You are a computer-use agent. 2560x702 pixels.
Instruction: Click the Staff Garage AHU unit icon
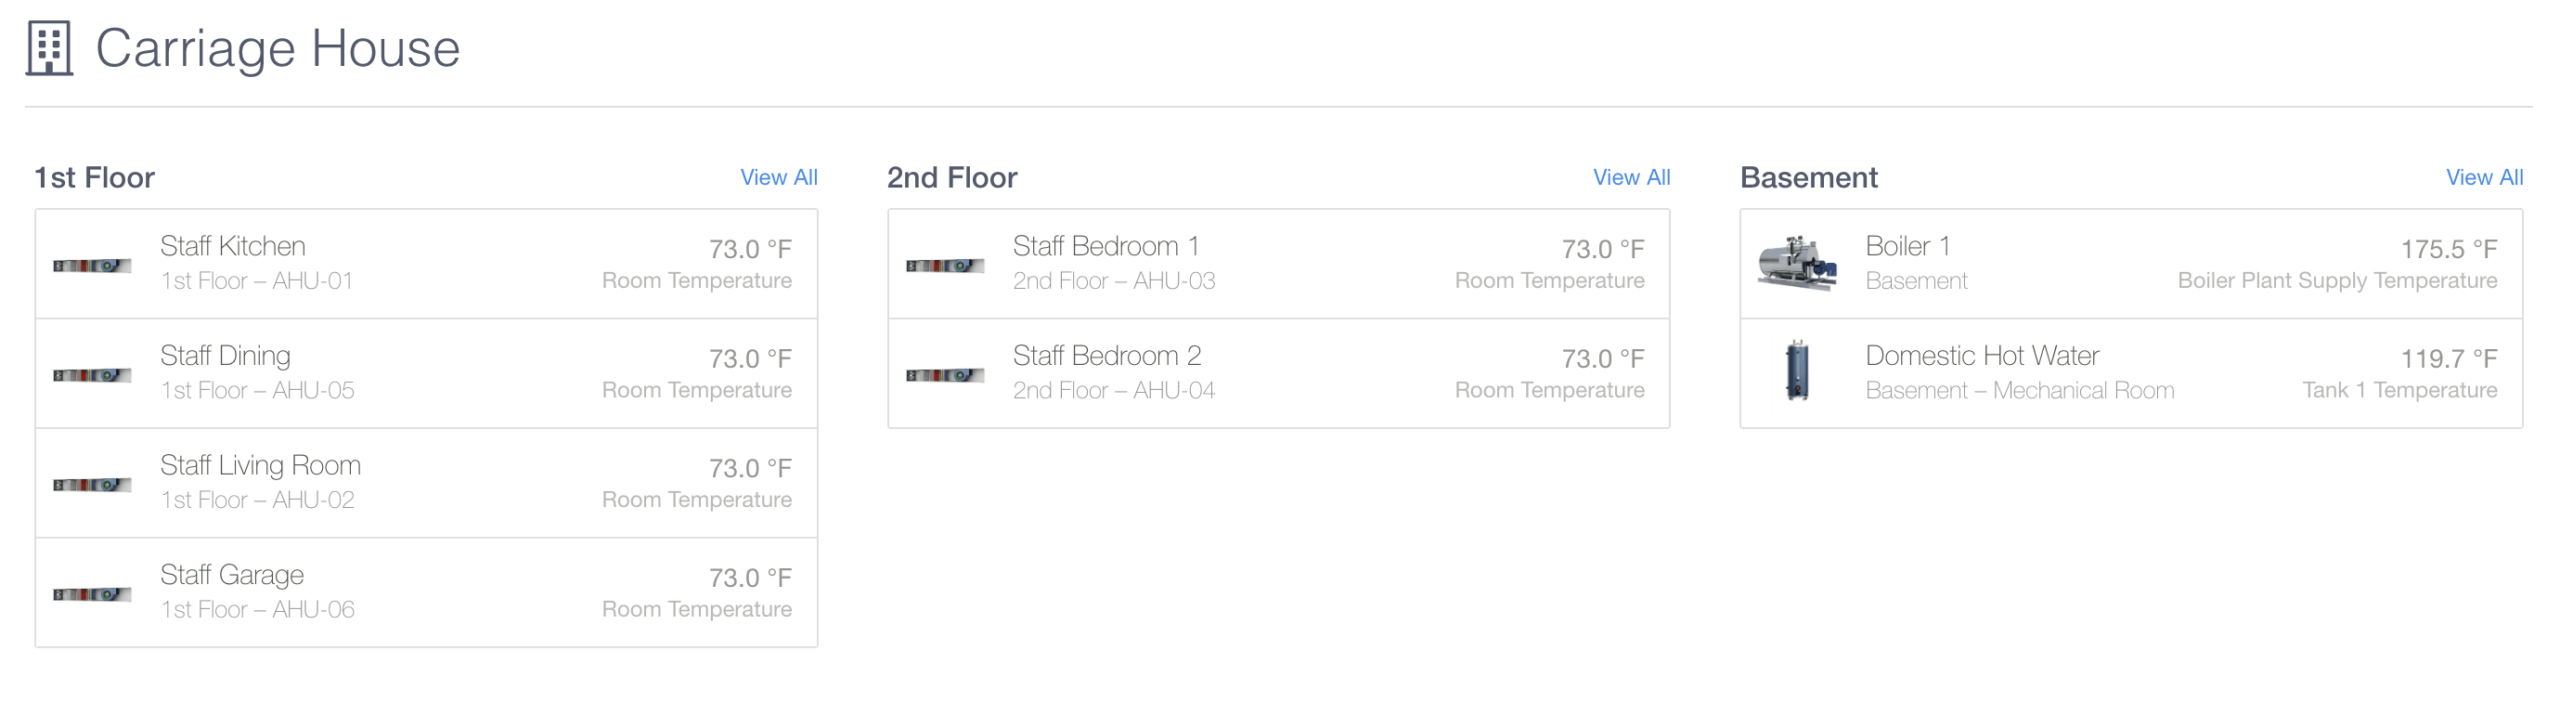92,594
